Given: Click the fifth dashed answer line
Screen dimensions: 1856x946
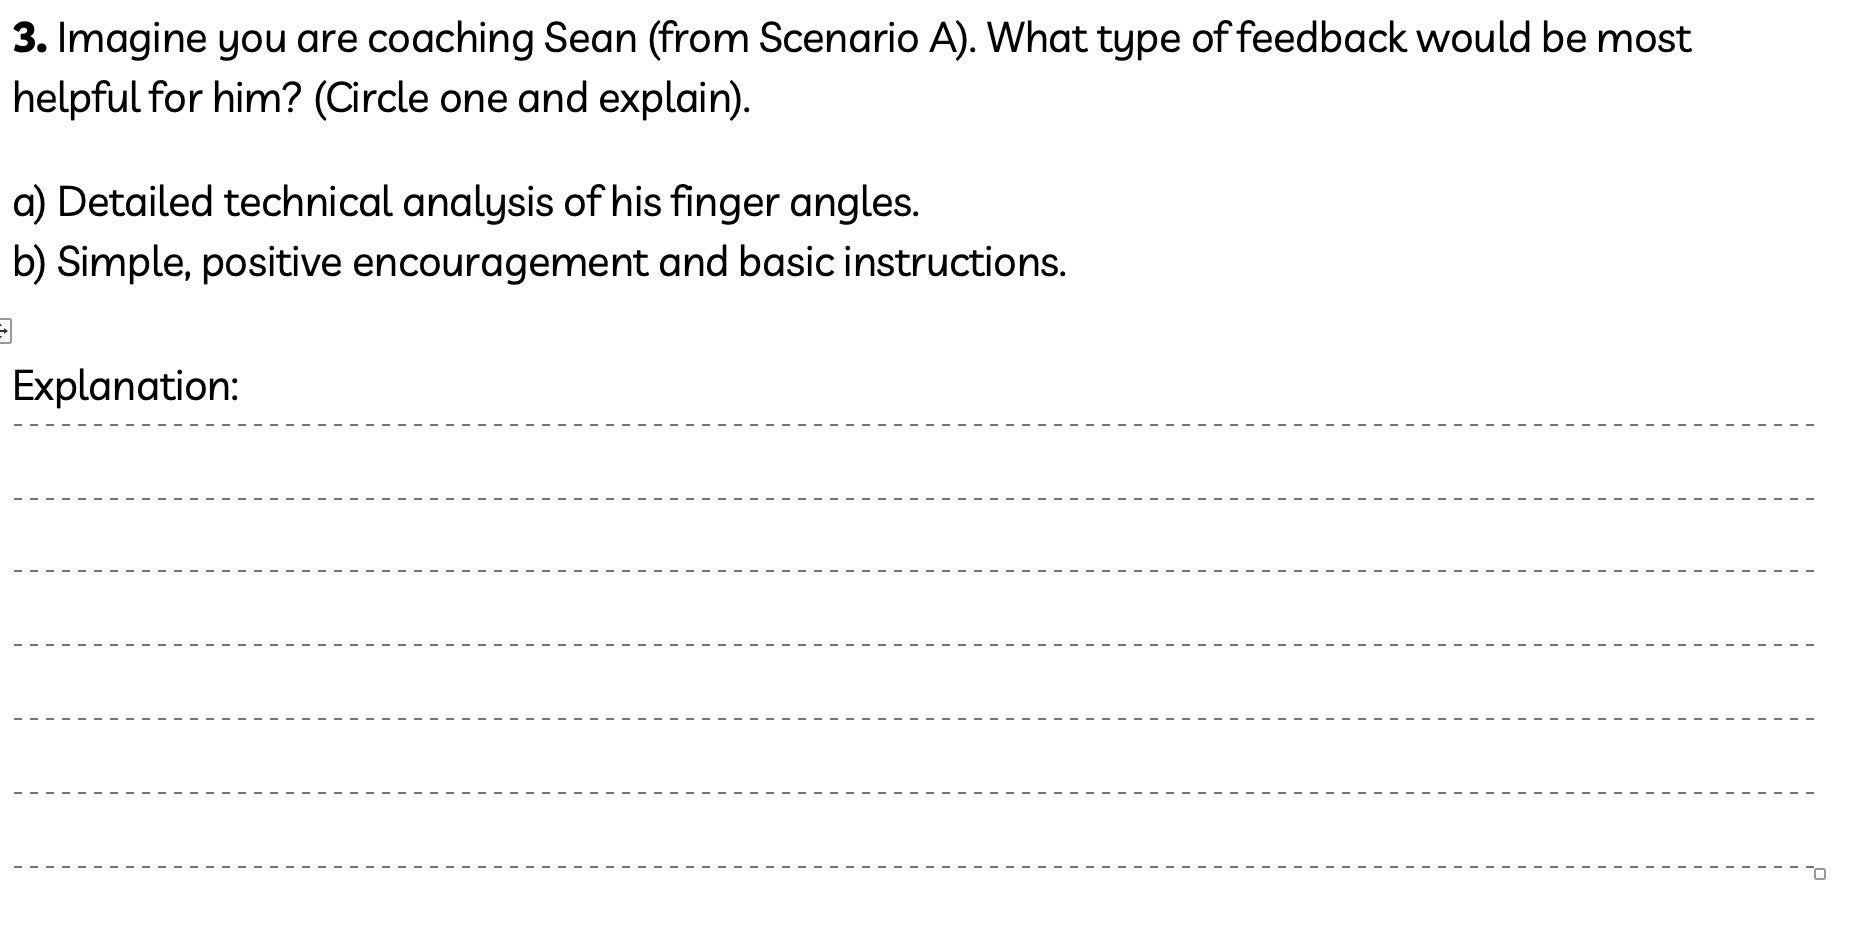Looking at the screenshot, I should point(914,718).
